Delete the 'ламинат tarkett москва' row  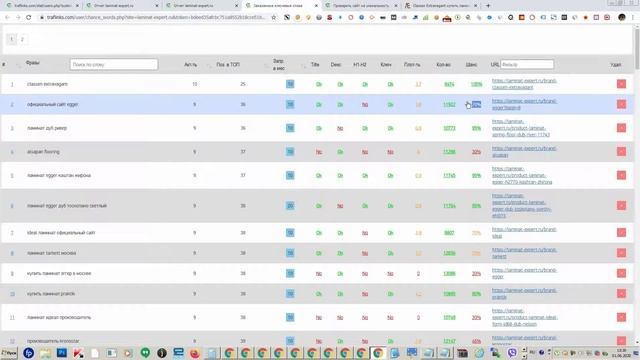(x=621, y=253)
